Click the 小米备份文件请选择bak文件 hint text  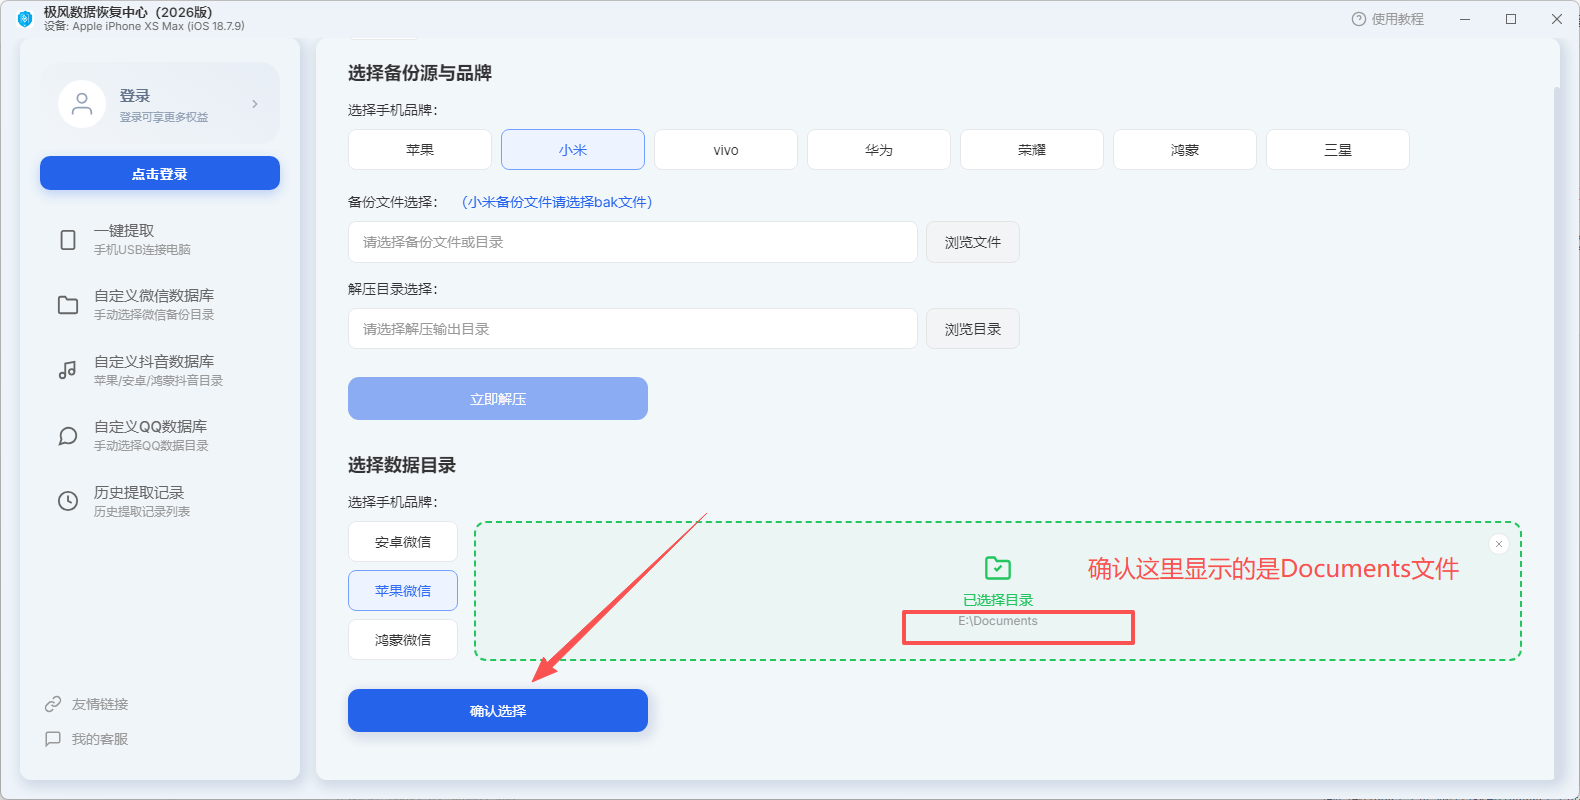click(x=557, y=202)
